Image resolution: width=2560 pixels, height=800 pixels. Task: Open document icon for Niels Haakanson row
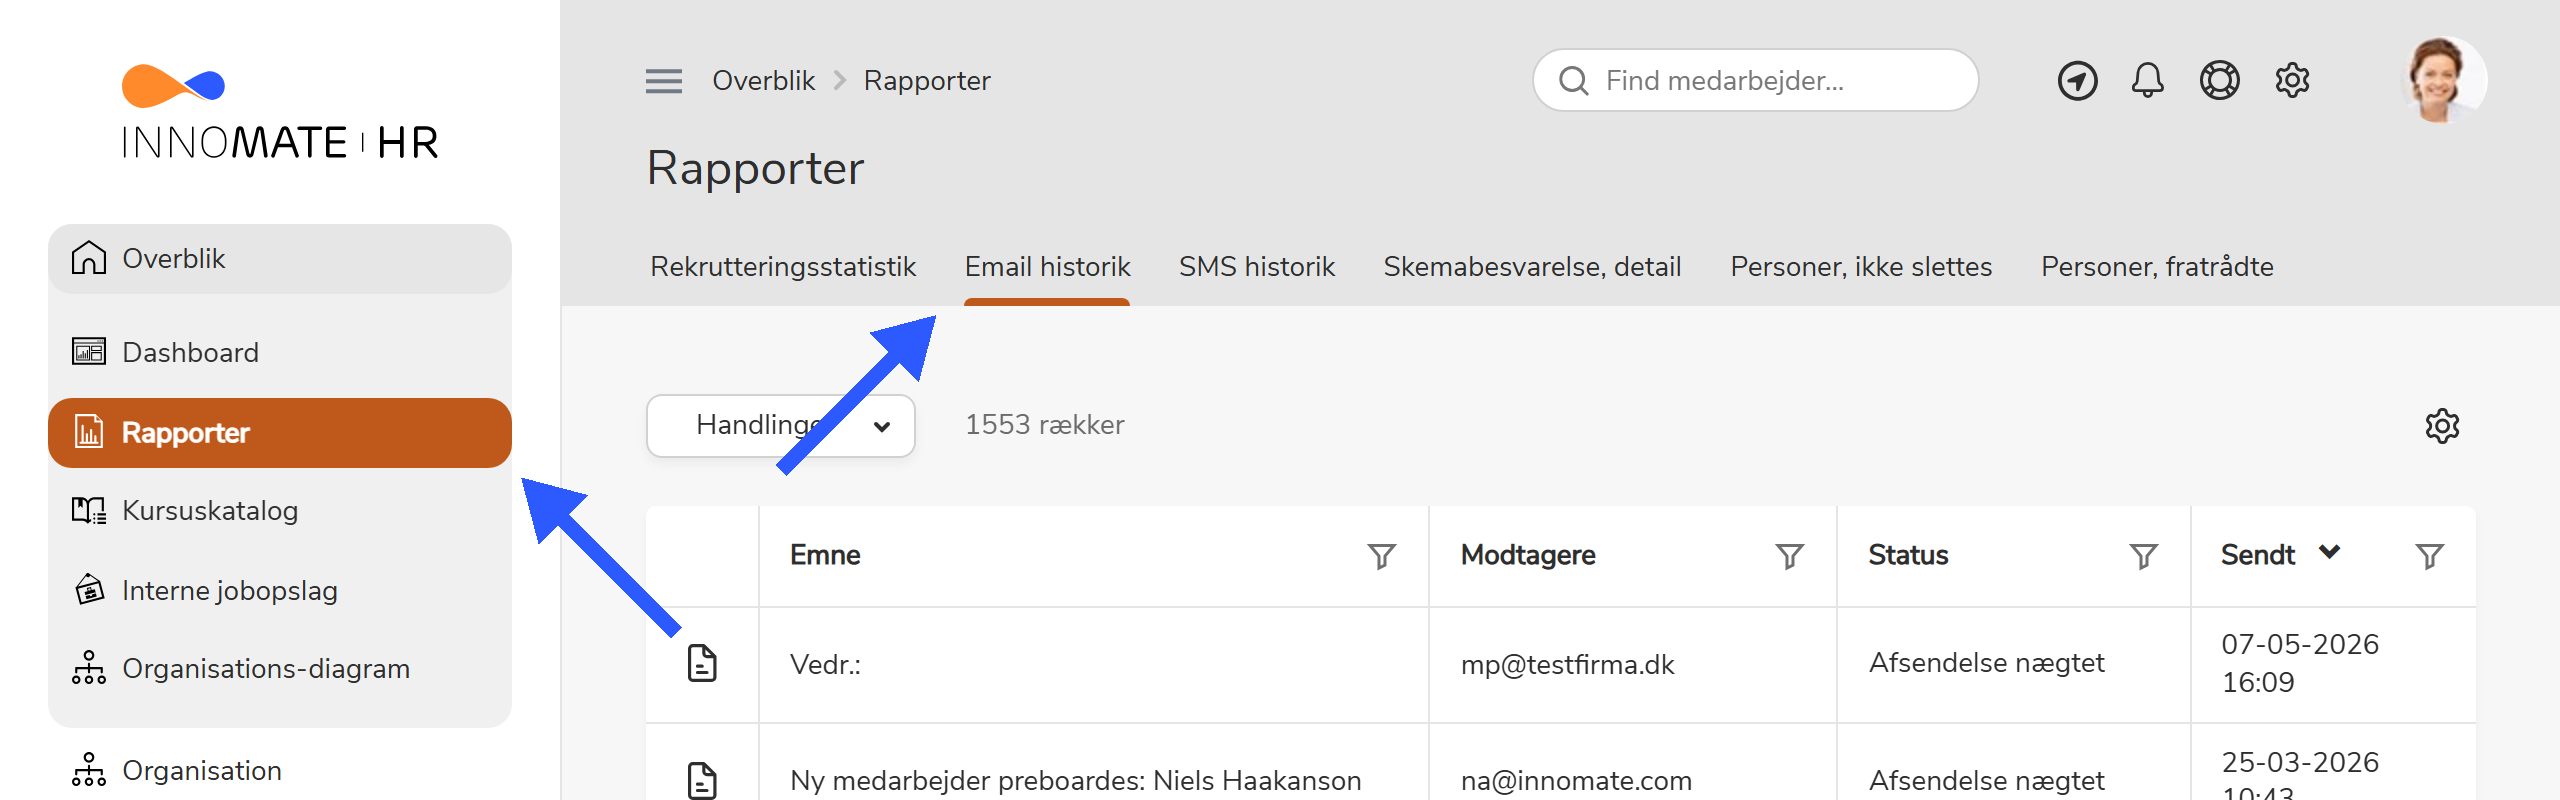pos(702,780)
